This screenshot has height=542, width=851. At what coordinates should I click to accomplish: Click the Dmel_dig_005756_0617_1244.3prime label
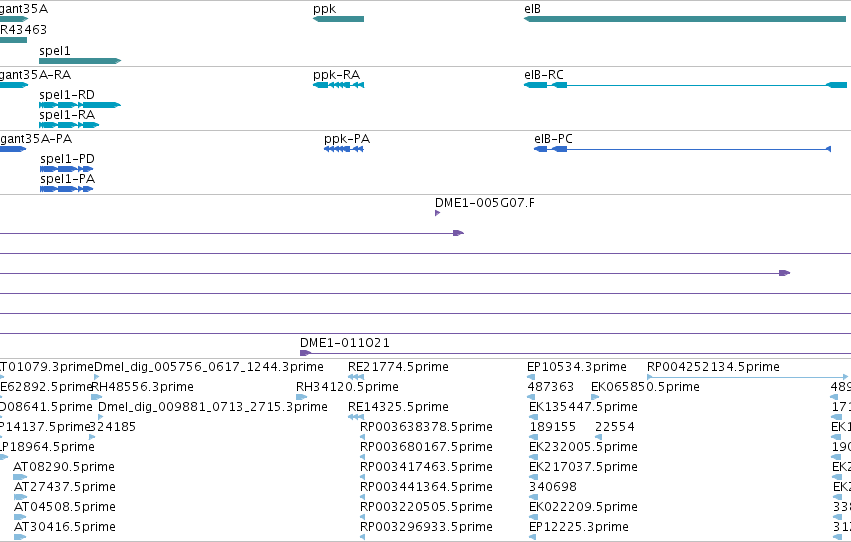click(x=209, y=366)
